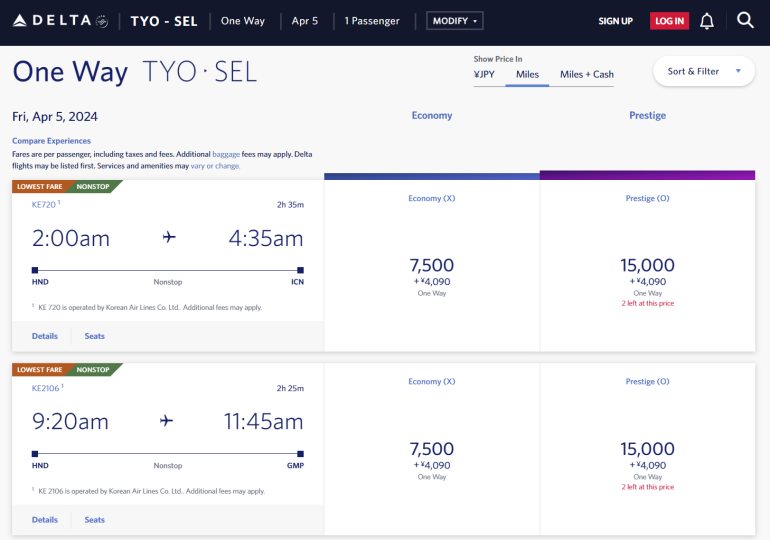Open the search magnifier icon
This screenshot has width=770, height=540.
point(745,20)
